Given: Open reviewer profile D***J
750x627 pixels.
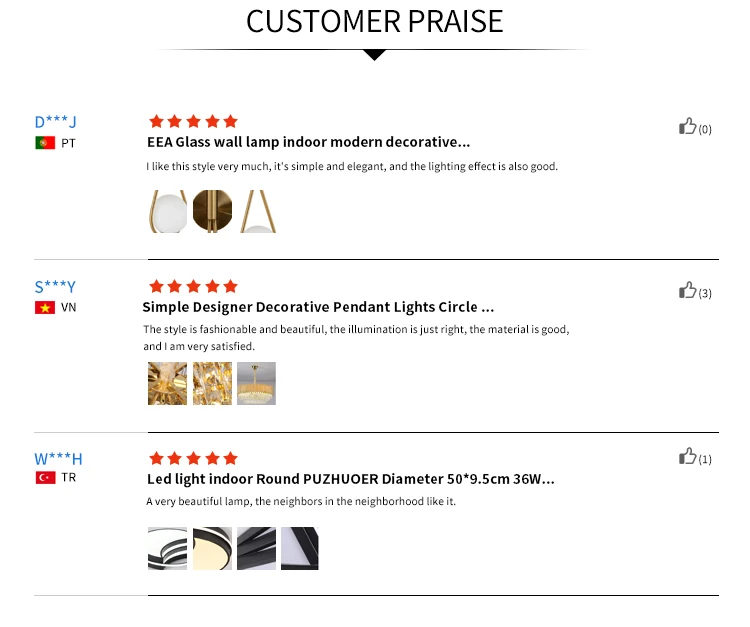Looking at the screenshot, I should pyautogui.click(x=55, y=122).
